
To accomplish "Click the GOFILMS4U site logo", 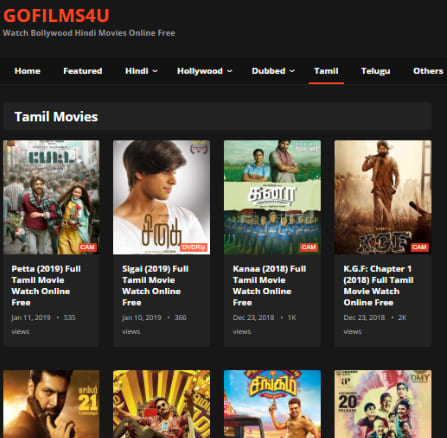I will click(56, 16).
